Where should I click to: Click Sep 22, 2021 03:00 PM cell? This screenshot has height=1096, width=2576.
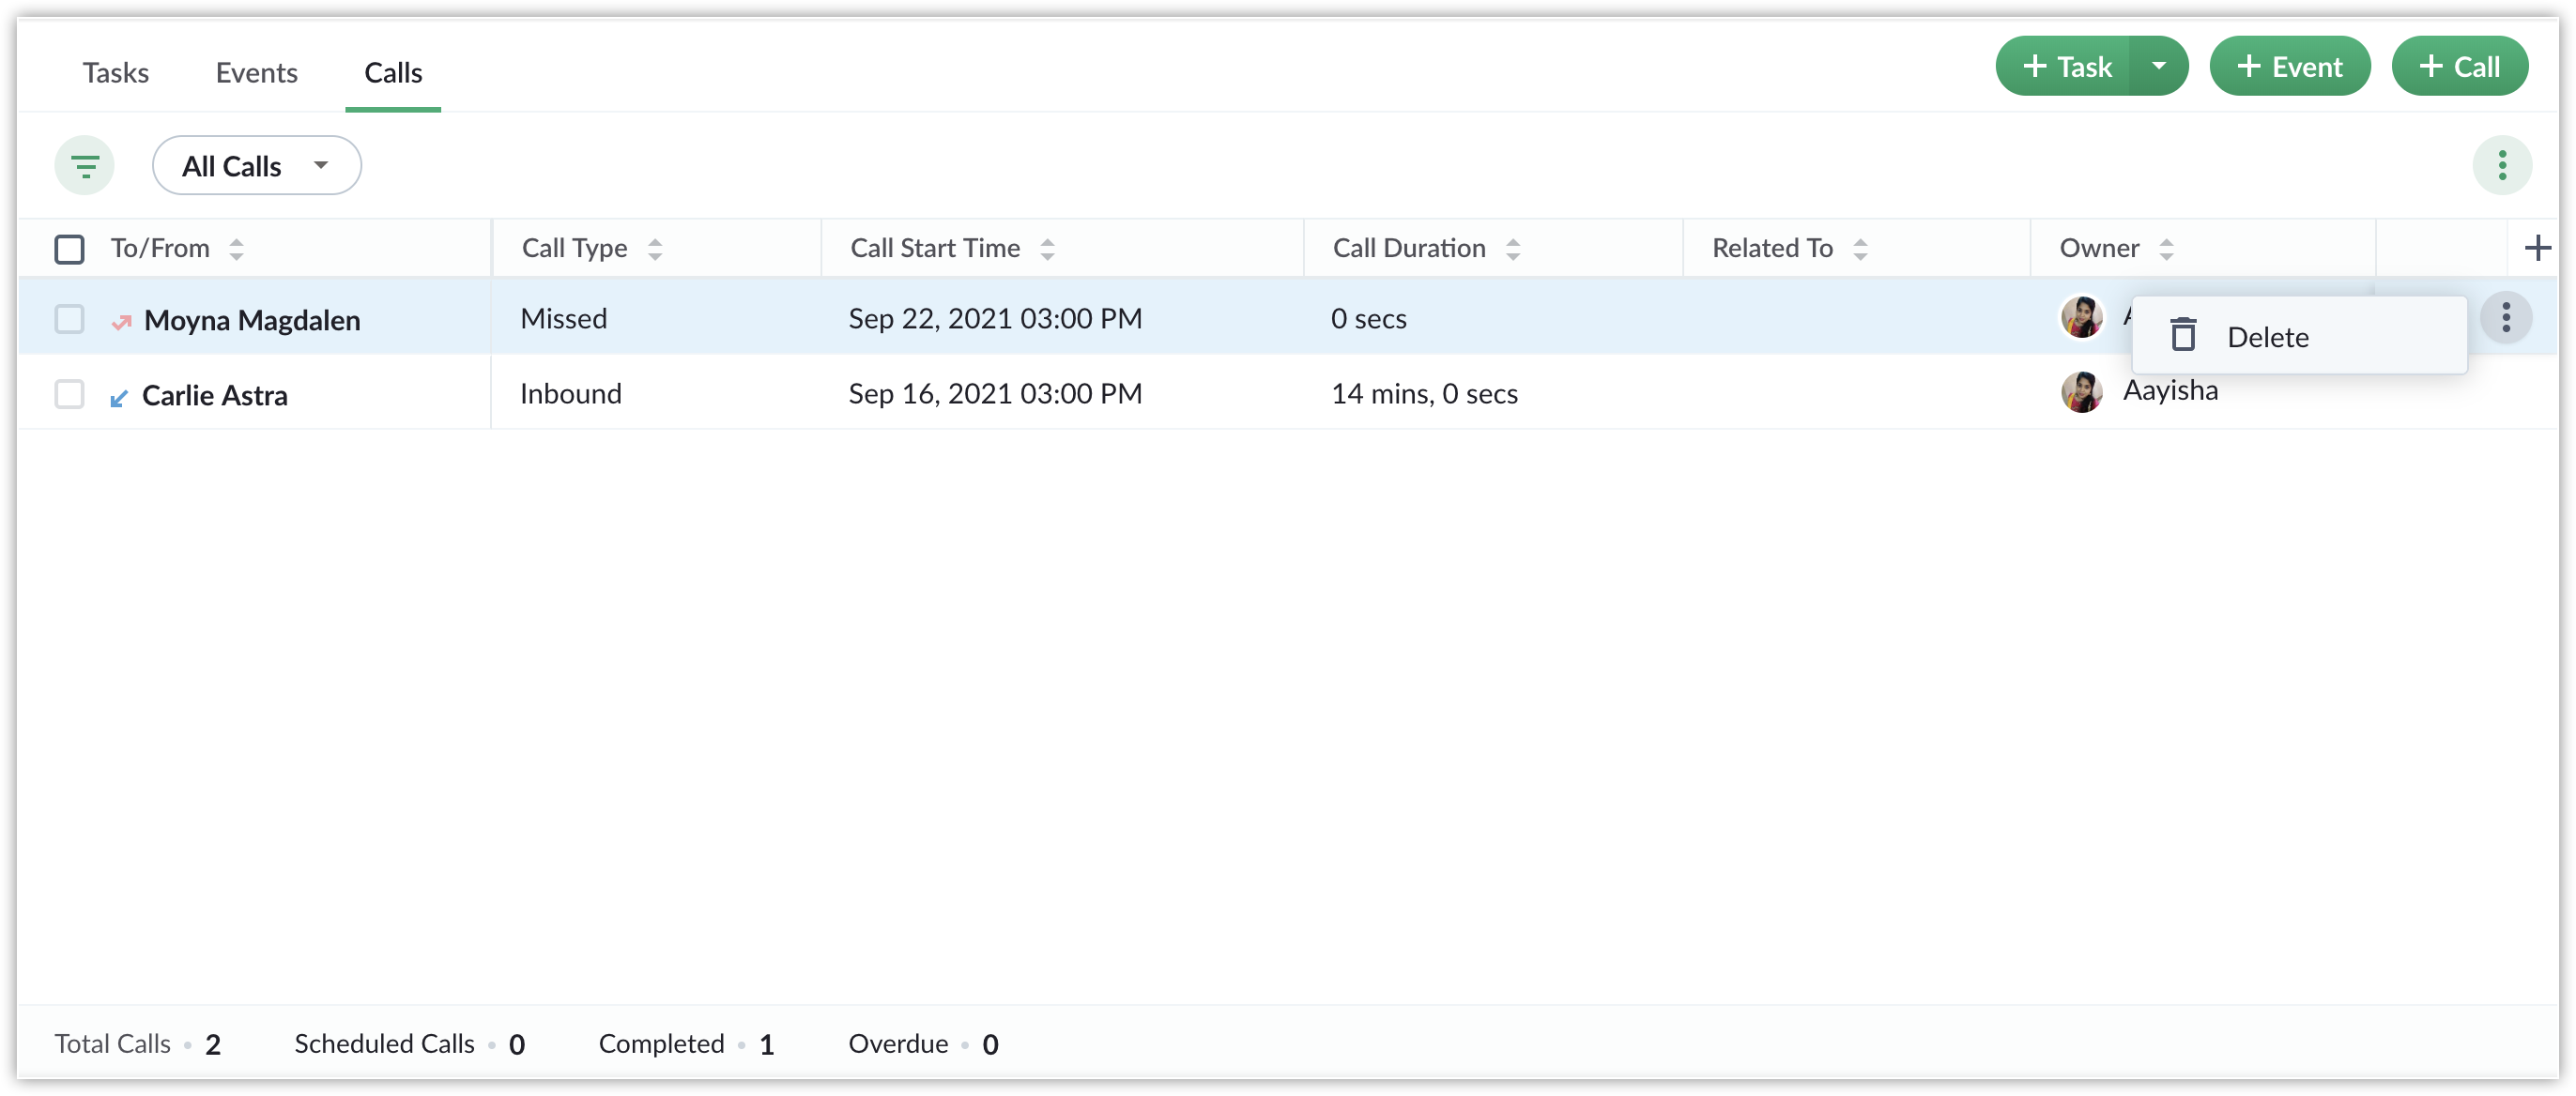[x=994, y=318]
